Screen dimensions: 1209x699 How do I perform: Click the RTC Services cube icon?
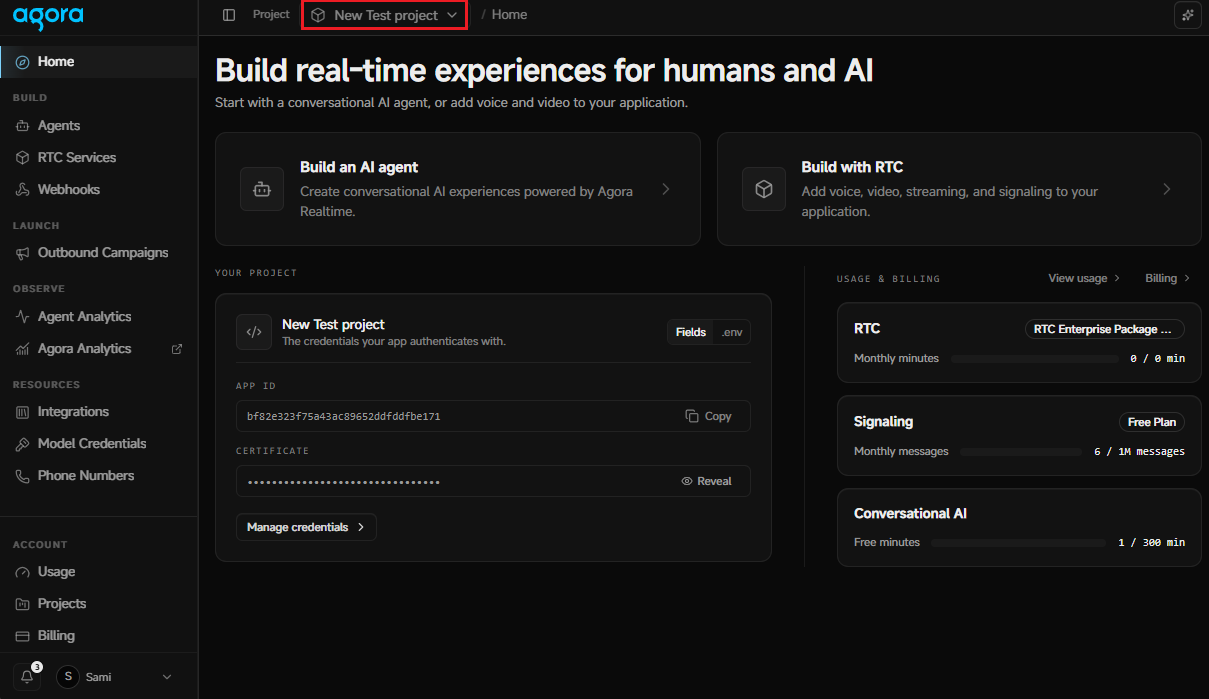(x=22, y=158)
